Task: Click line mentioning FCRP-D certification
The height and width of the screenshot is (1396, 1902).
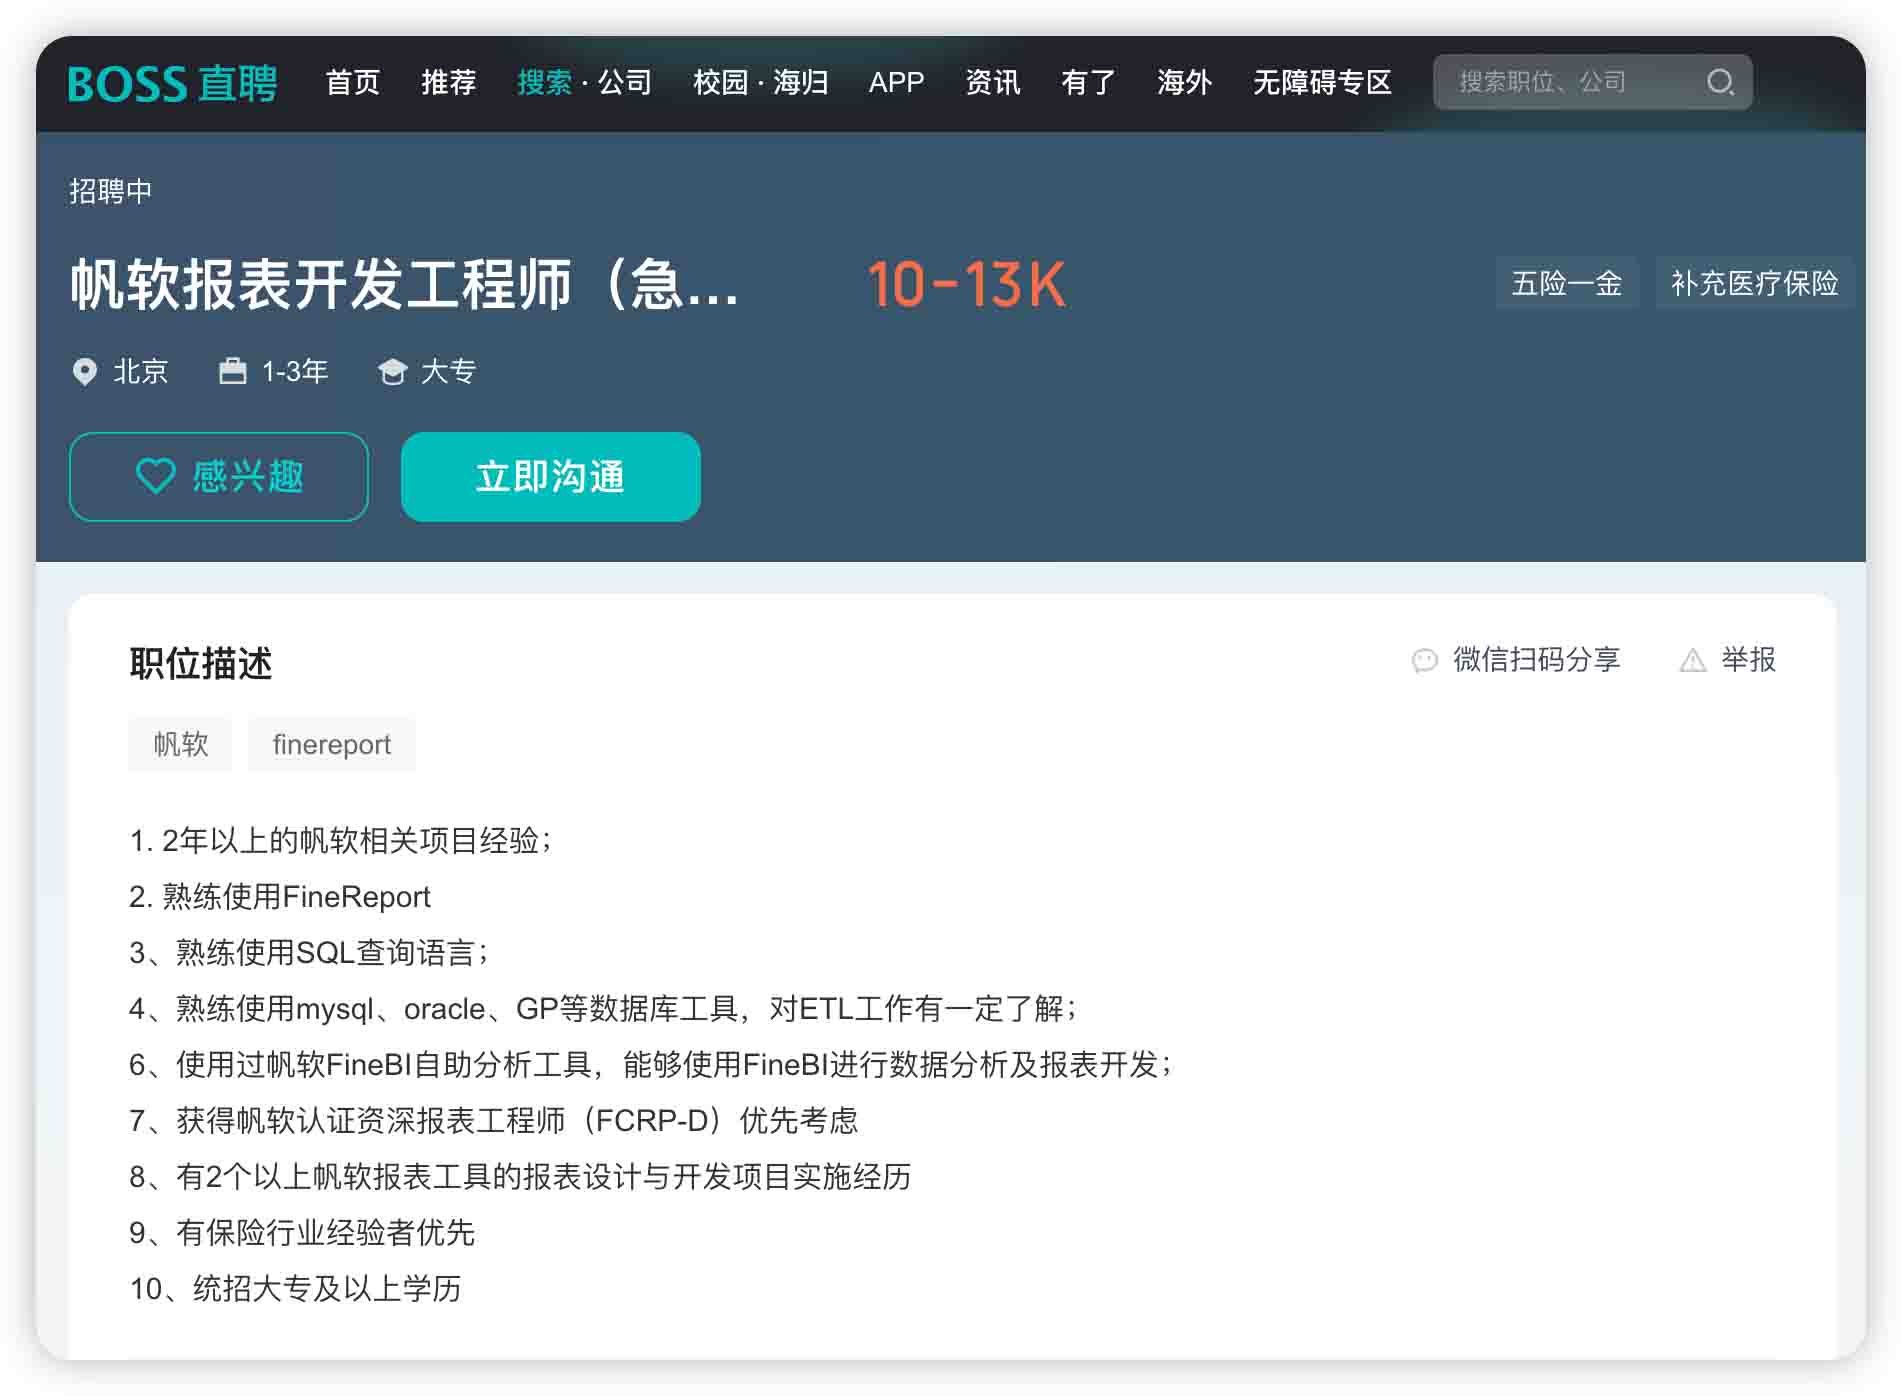Action: pyautogui.click(x=494, y=1120)
